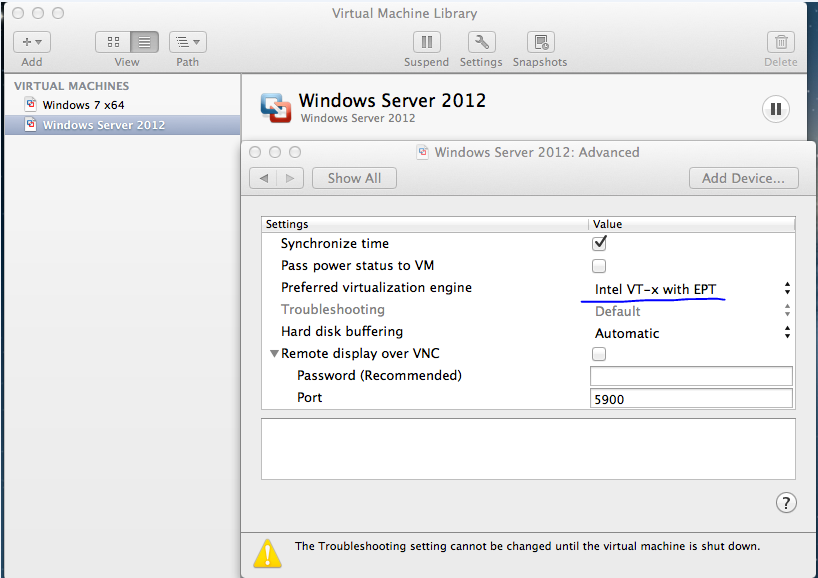818x578 pixels.
Task: Go forward in the settings window
Action: 290,178
